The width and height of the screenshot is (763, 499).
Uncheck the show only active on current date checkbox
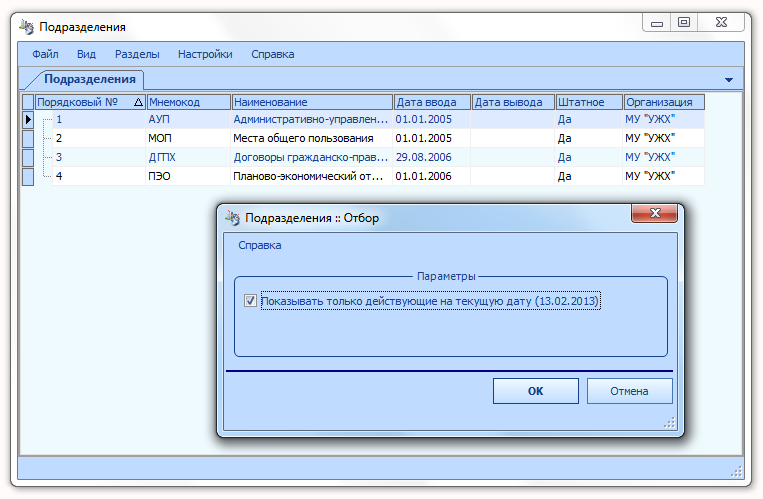click(x=250, y=301)
